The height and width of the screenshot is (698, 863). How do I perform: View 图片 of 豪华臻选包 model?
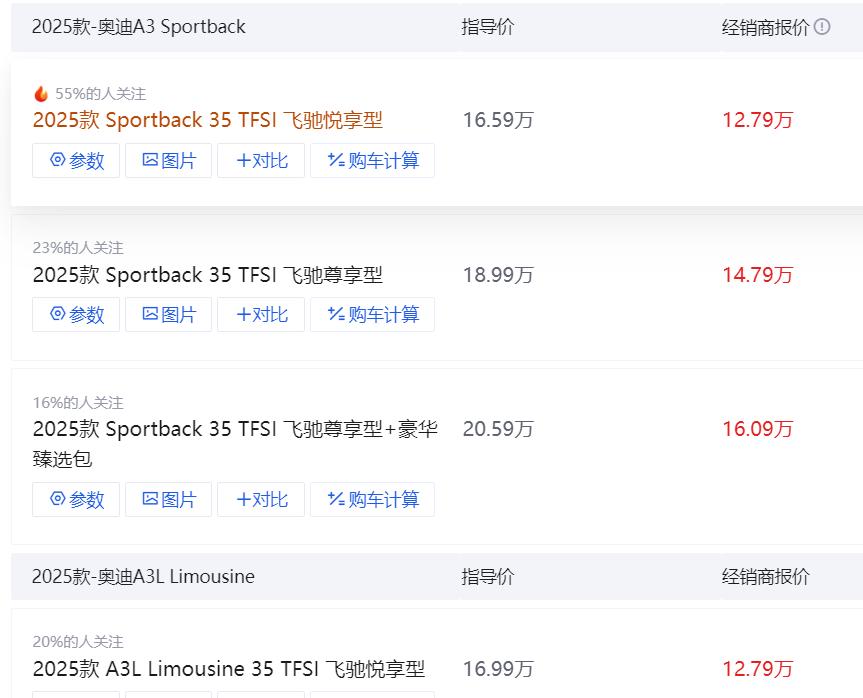(168, 499)
